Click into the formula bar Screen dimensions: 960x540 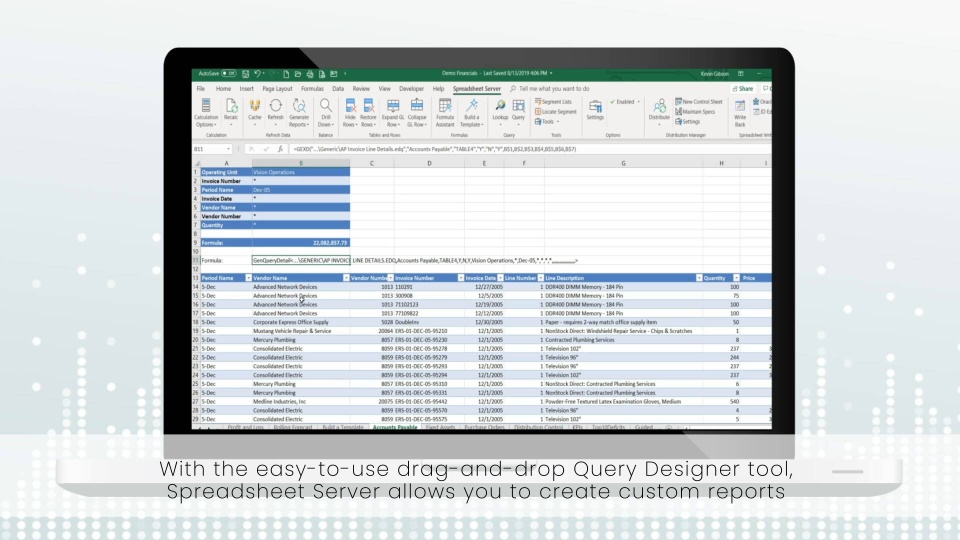click(x=530, y=149)
